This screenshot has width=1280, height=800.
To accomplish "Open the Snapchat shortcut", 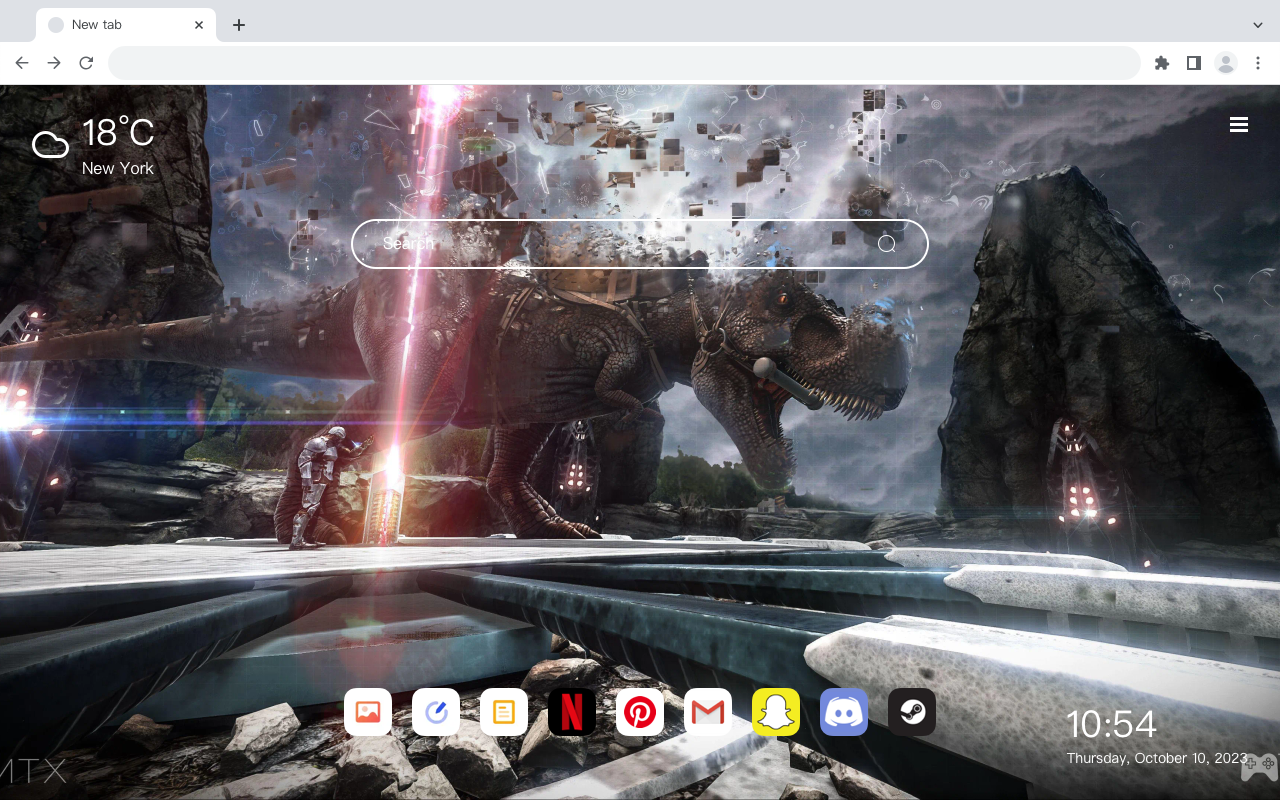I will click(776, 712).
